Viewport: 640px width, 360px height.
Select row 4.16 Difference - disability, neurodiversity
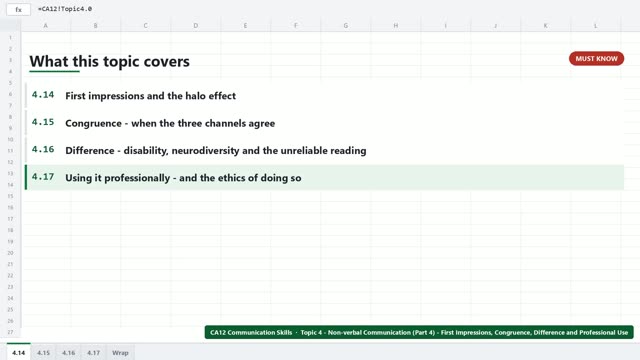(x=324, y=150)
